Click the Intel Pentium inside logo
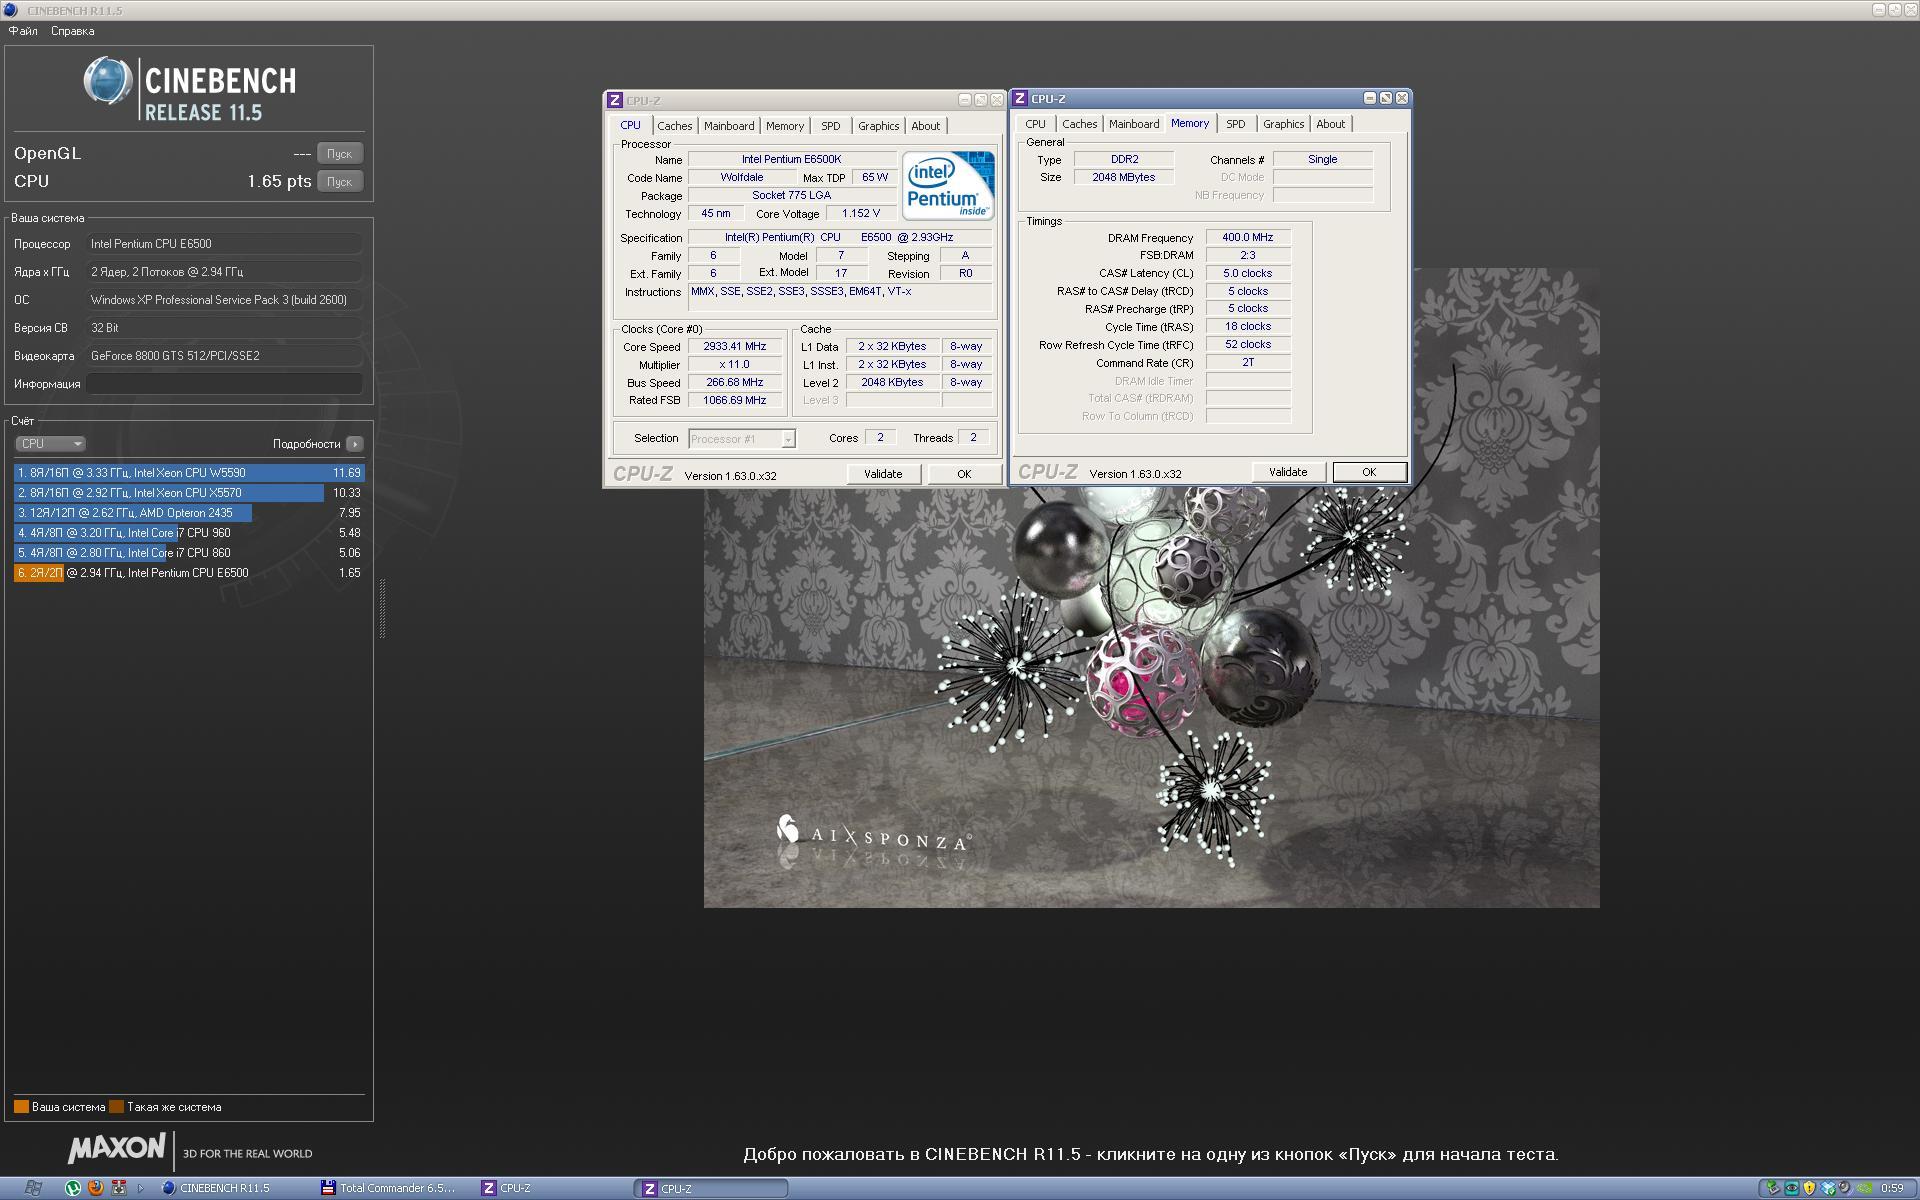Image resolution: width=1920 pixels, height=1200 pixels. (x=948, y=185)
